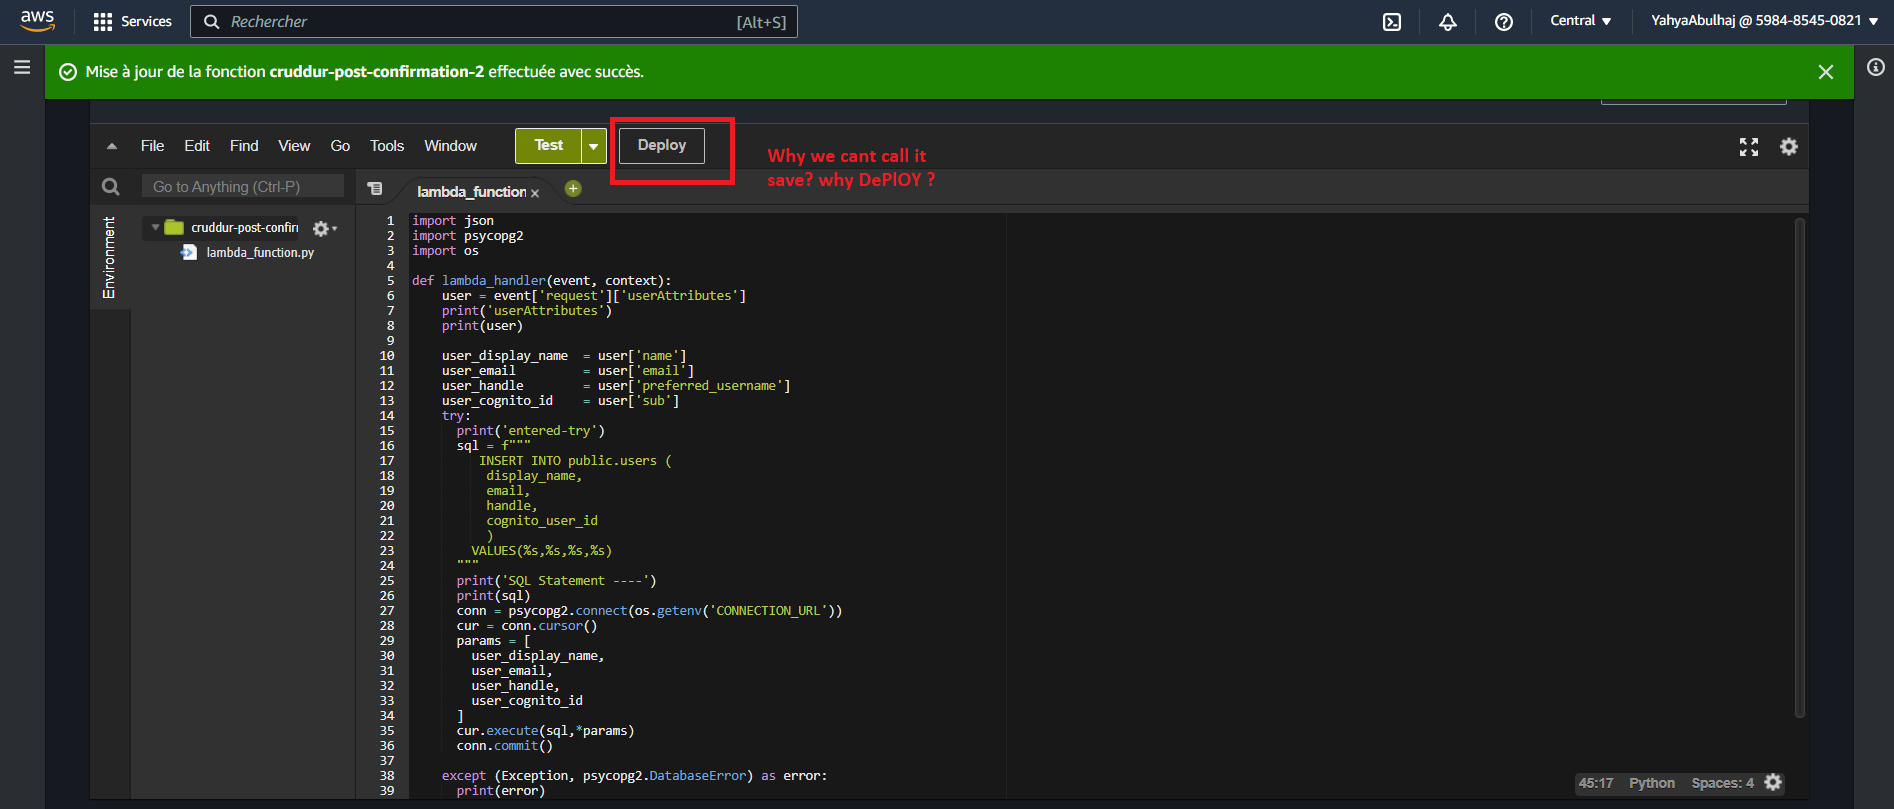Image resolution: width=1894 pixels, height=809 pixels.
Task: Open the View menu
Action: [x=294, y=146]
